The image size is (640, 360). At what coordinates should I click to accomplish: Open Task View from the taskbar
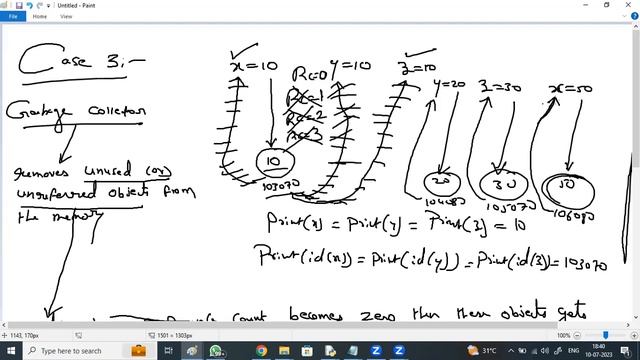point(168,351)
